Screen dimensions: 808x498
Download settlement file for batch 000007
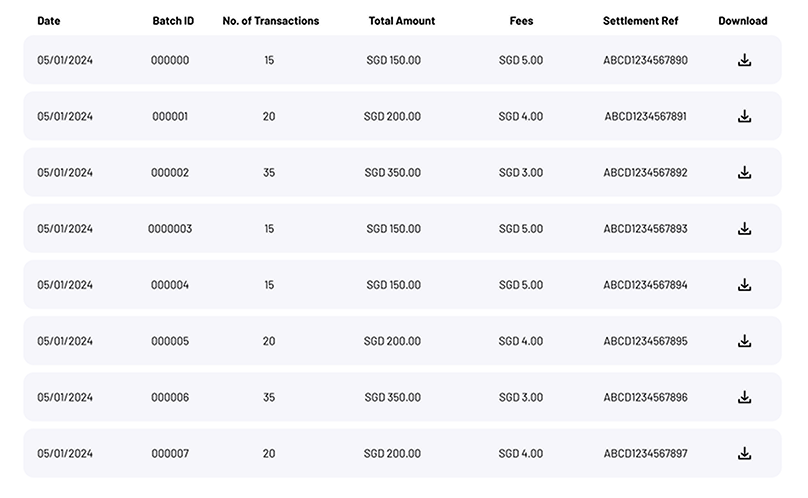[744, 454]
